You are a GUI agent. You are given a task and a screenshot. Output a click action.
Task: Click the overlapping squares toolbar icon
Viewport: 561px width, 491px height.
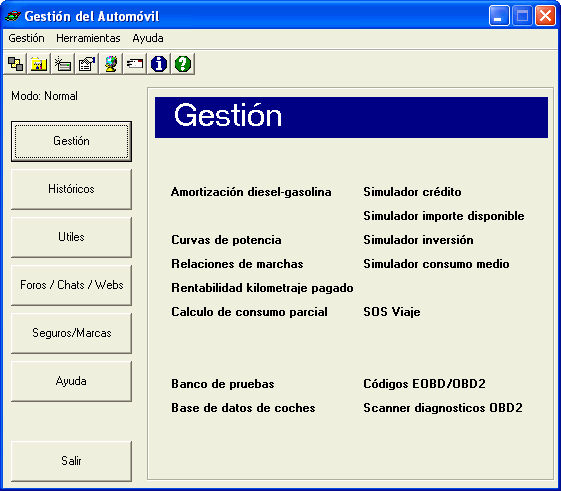(15, 64)
